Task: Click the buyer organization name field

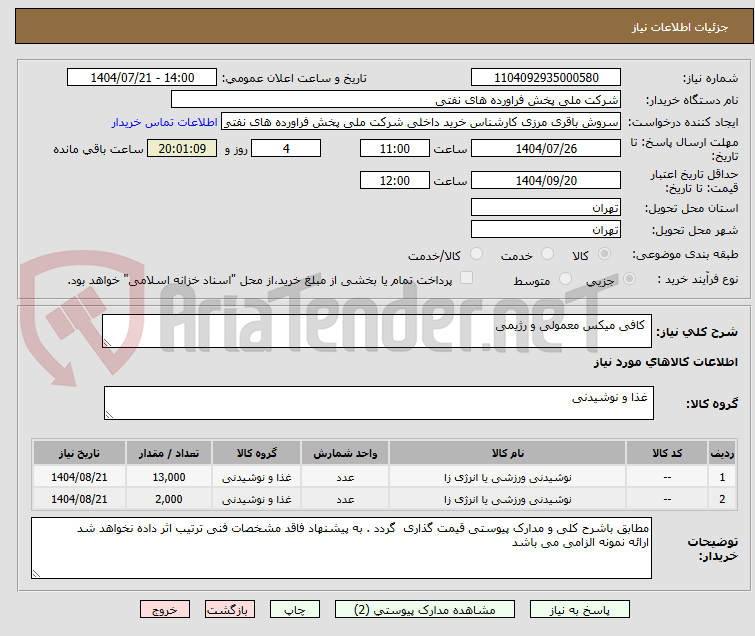Action: point(396,100)
